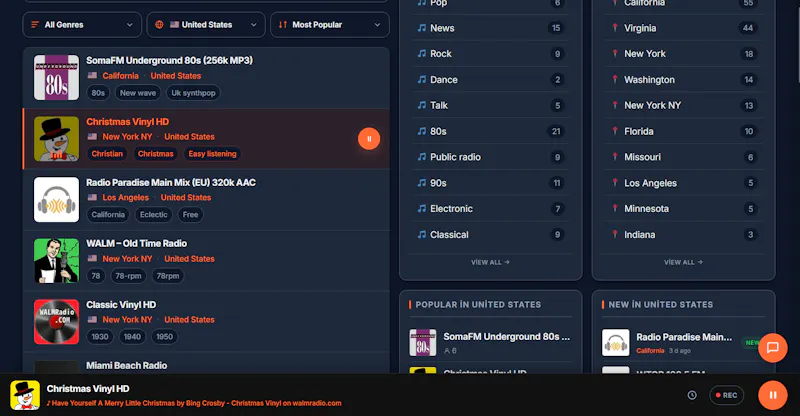800x416 pixels.
Task: Click the genre filter icon beside All Genres
Action: [35, 25]
